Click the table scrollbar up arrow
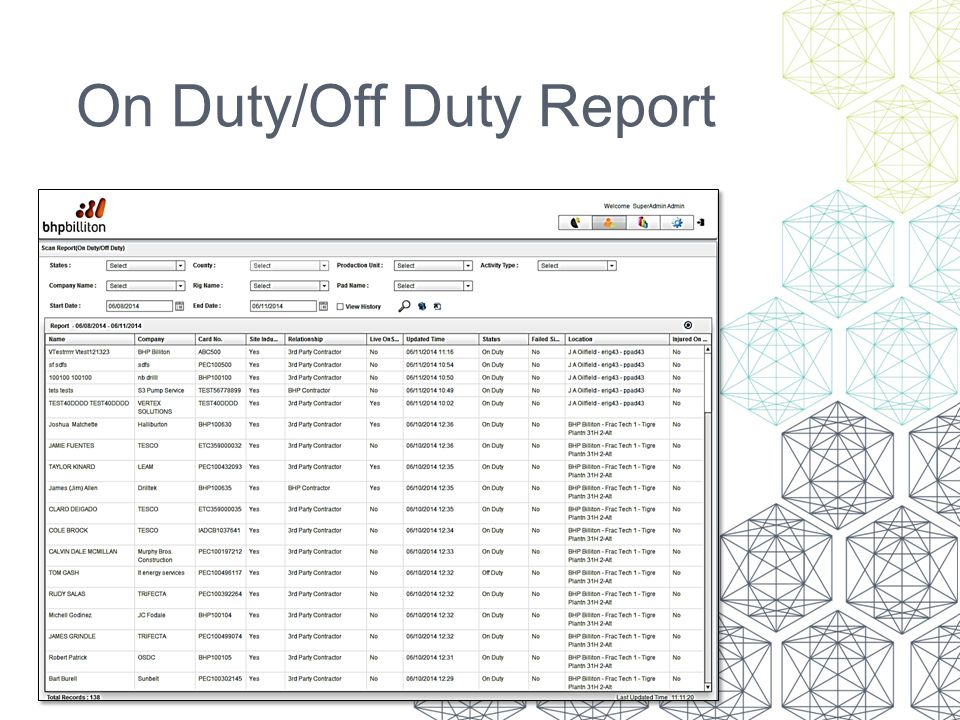Viewport: 960px width, 720px height. [708, 350]
